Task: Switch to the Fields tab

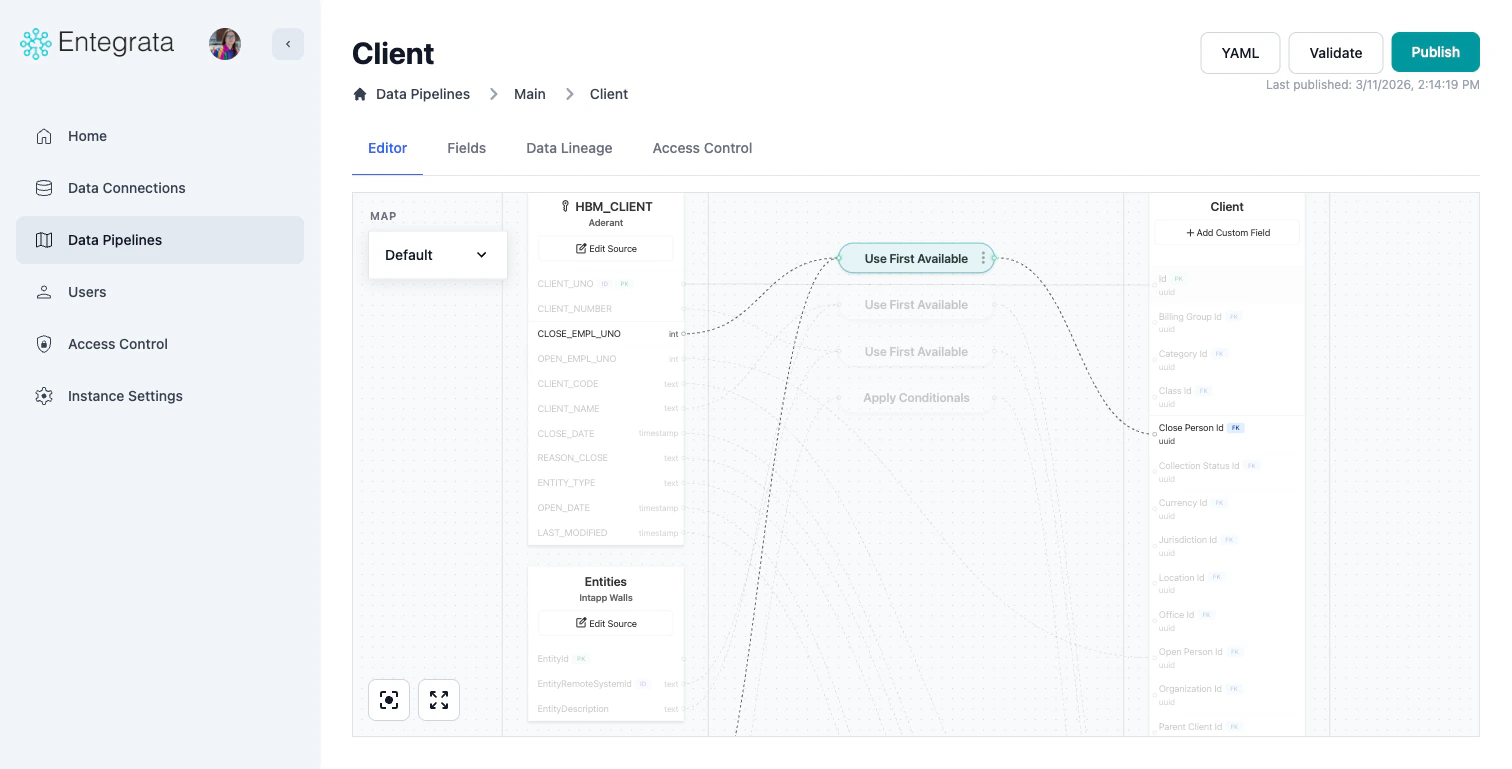Action: [466, 148]
